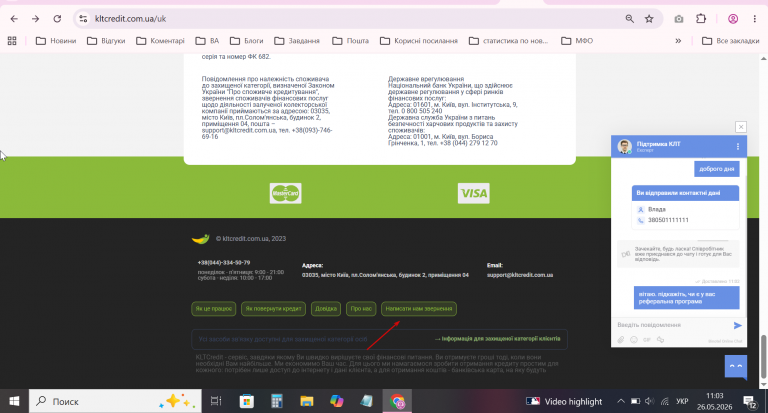Click the referral program chat message
Screen dimensions: 768x413
[687, 298]
